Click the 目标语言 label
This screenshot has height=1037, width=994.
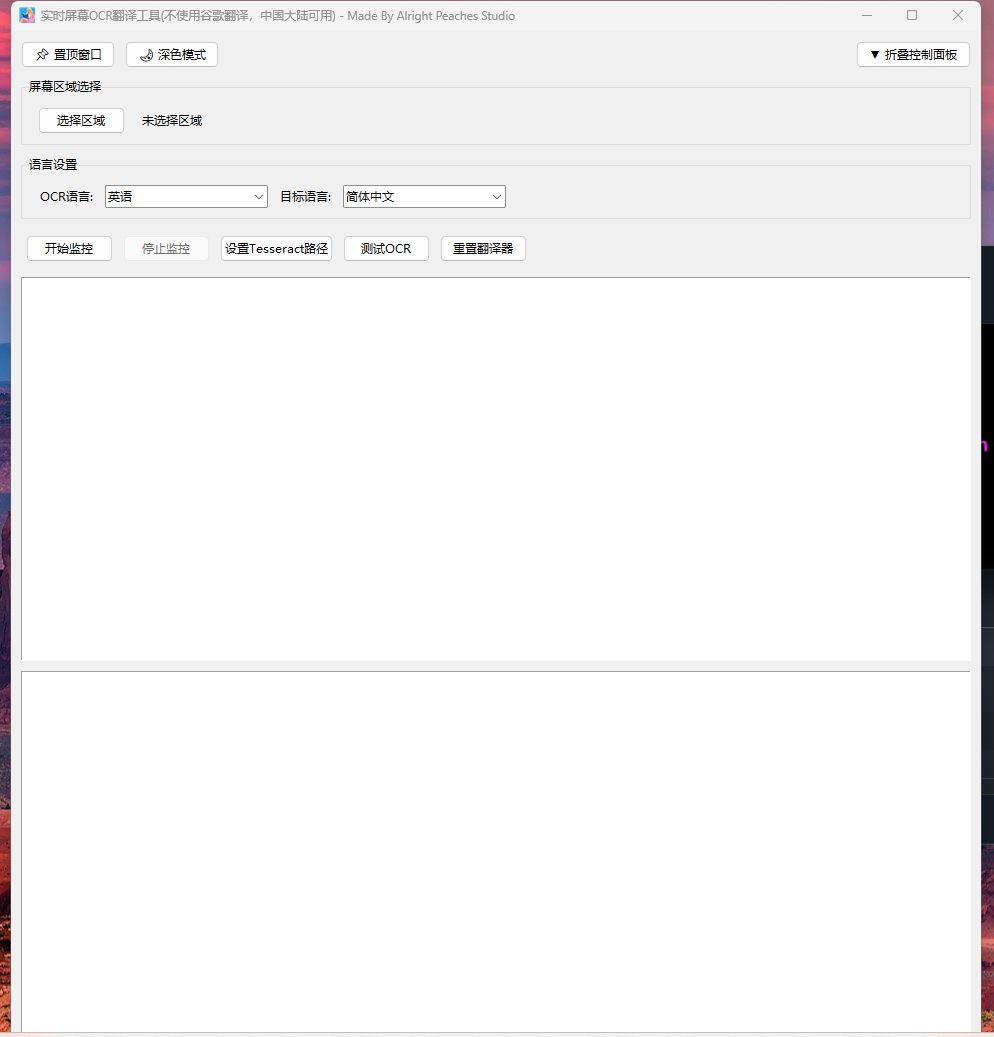(306, 197)
